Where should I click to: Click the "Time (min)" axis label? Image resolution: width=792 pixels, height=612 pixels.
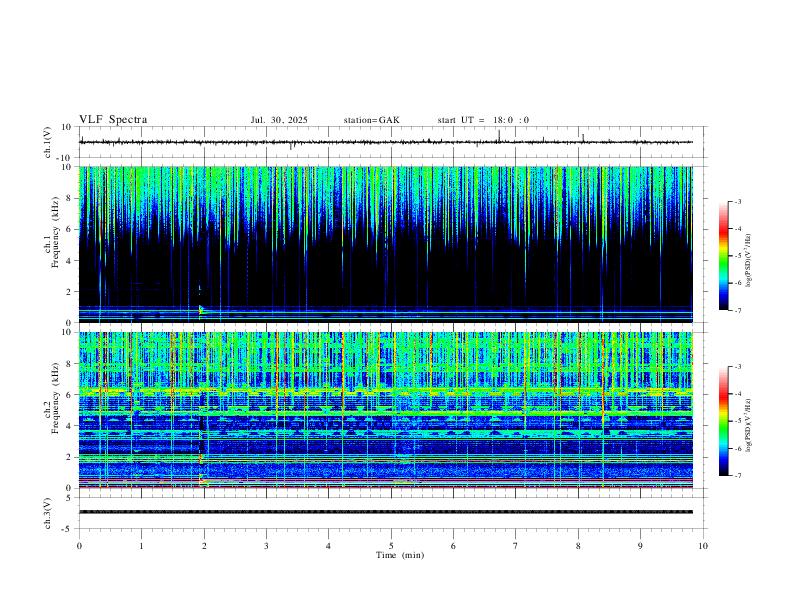400,555
